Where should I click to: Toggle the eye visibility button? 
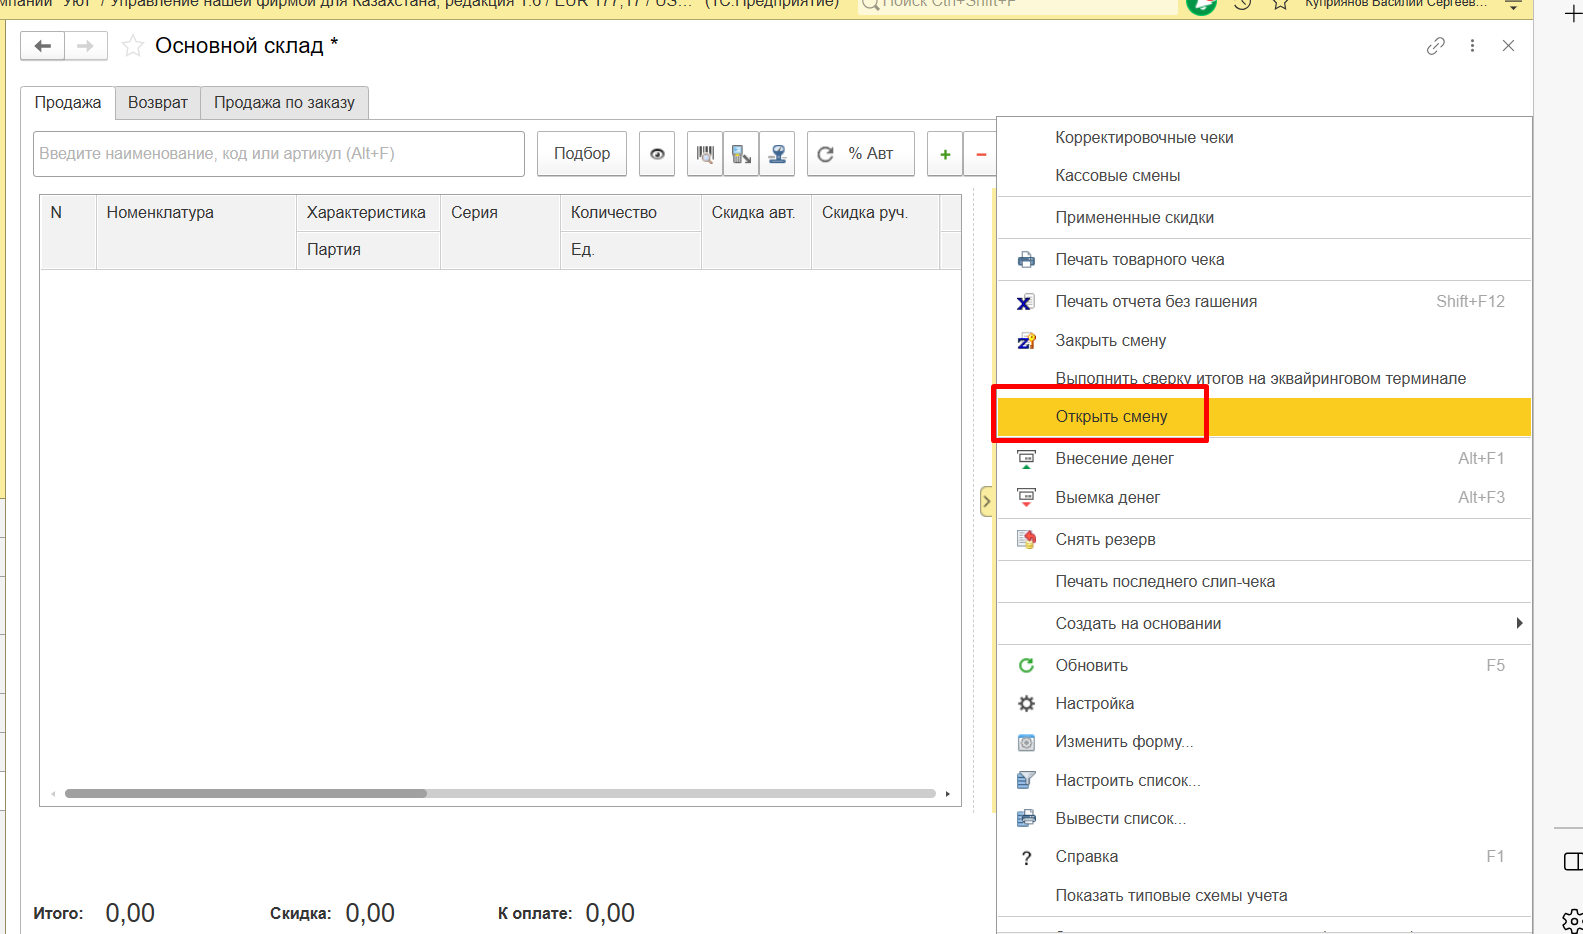click(x=657, y=154)
